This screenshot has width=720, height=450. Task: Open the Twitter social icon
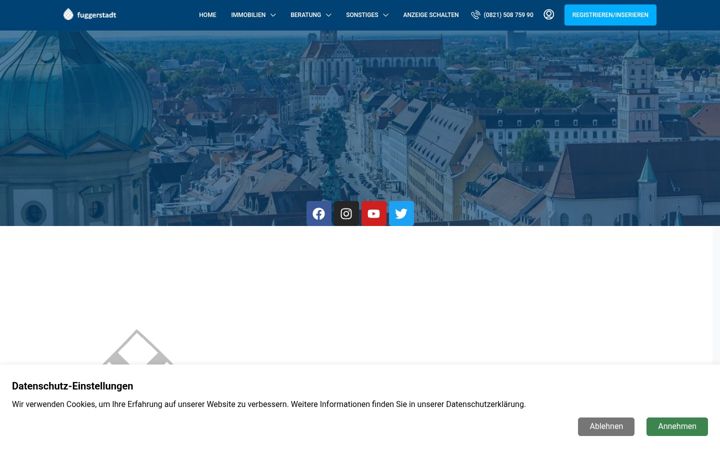coord(401,214)
